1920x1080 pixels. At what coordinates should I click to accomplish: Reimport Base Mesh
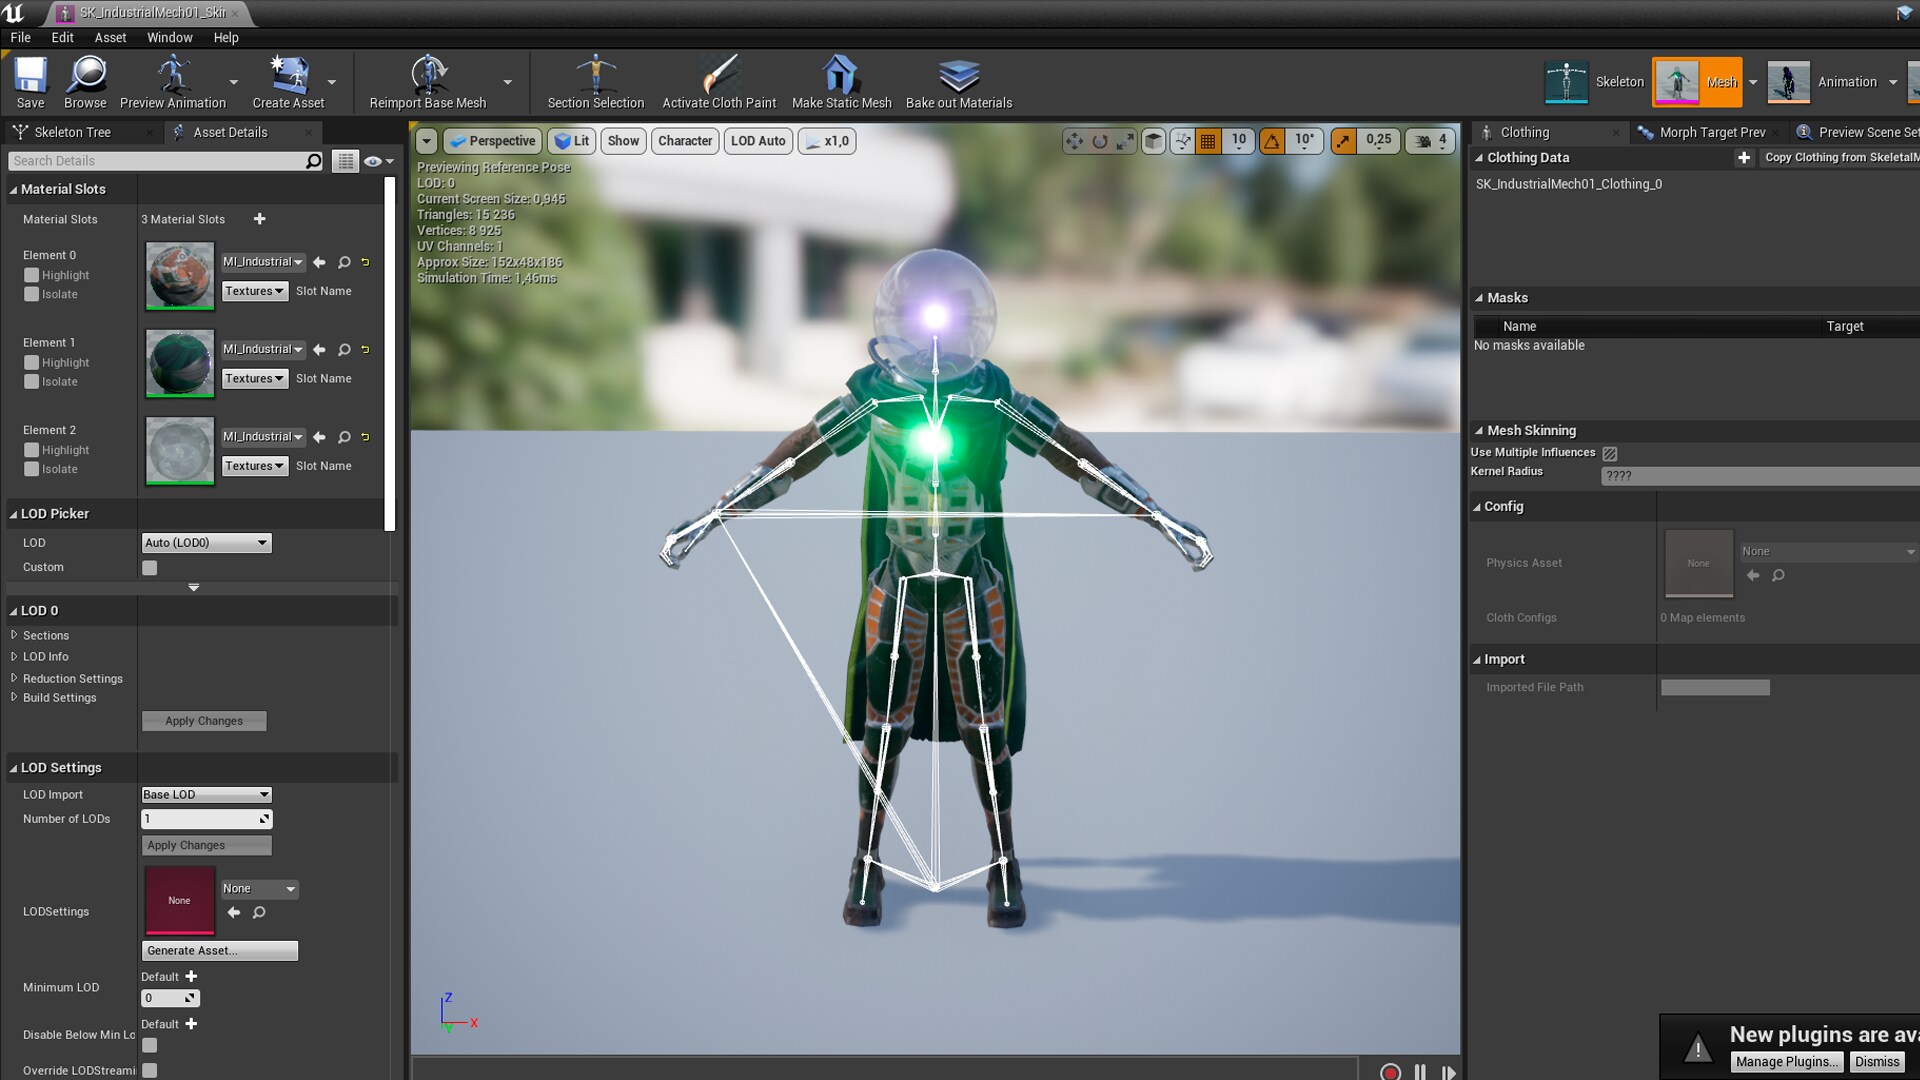(x=427, y=82)
